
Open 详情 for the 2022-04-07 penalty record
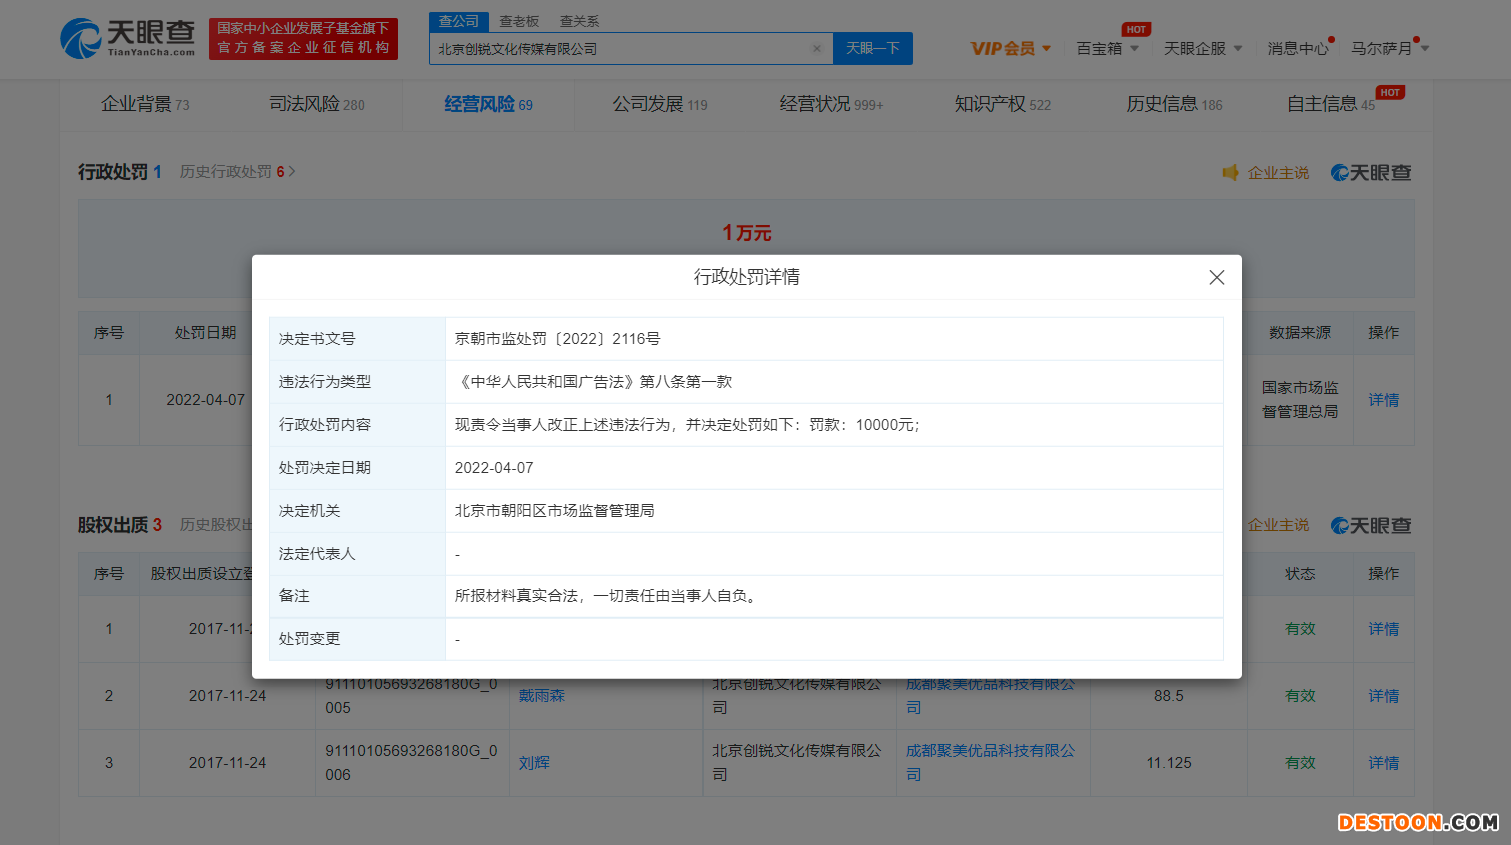1383,400
